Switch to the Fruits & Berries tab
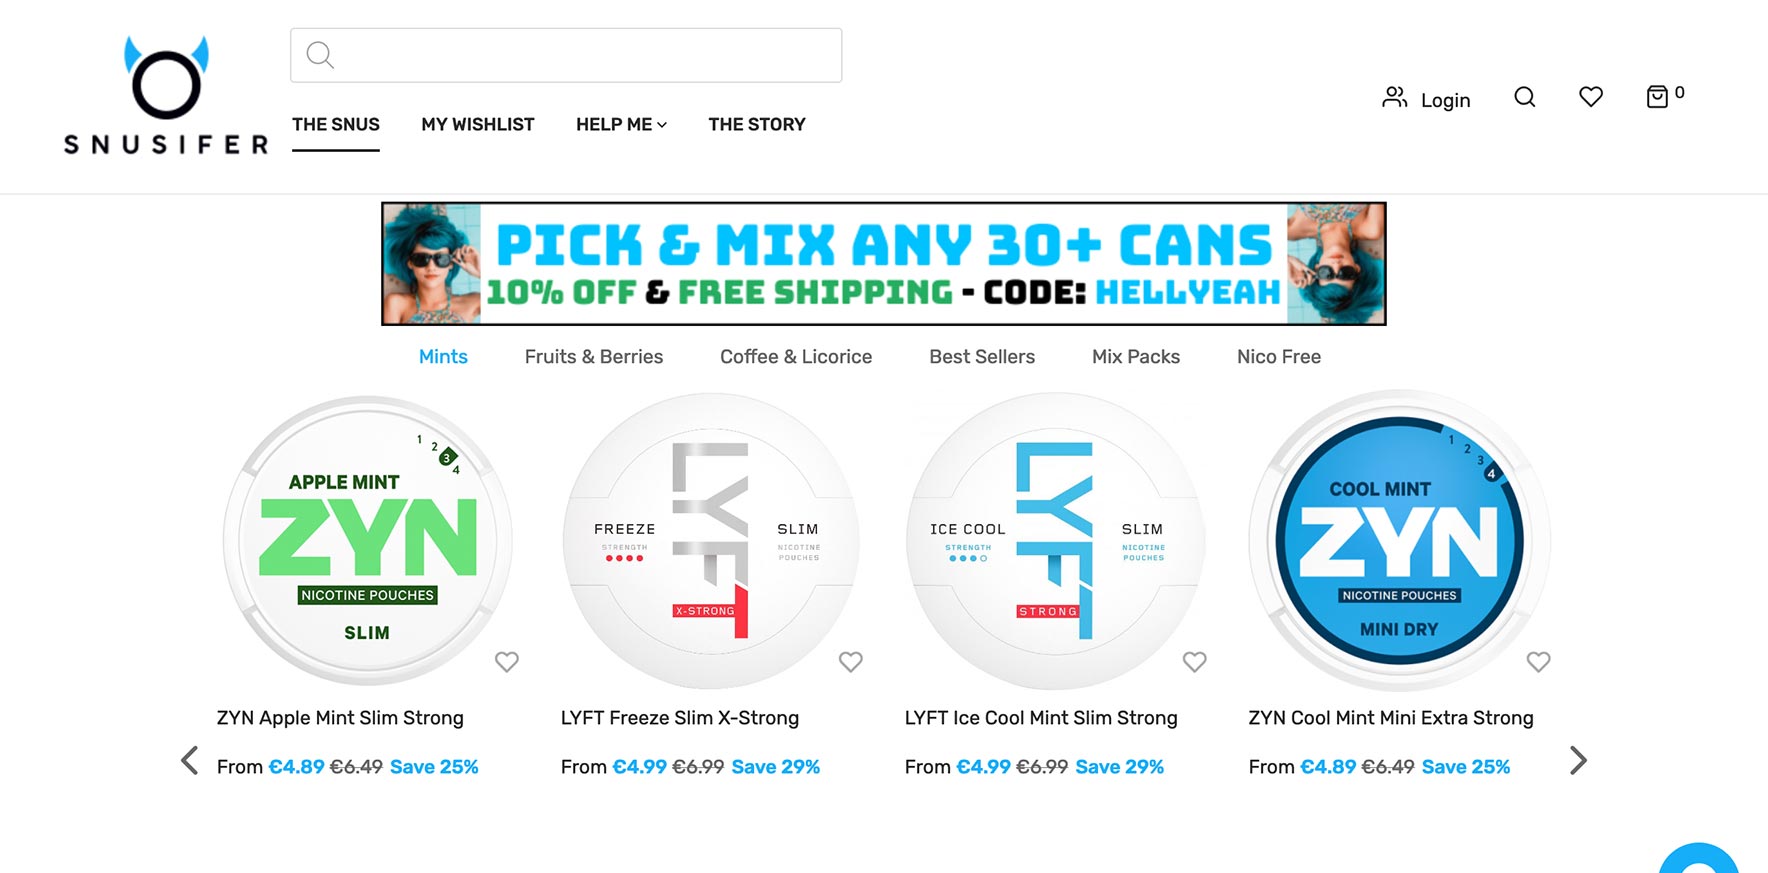The height and width of the screenshot is (873, 1768). (594, 357)
